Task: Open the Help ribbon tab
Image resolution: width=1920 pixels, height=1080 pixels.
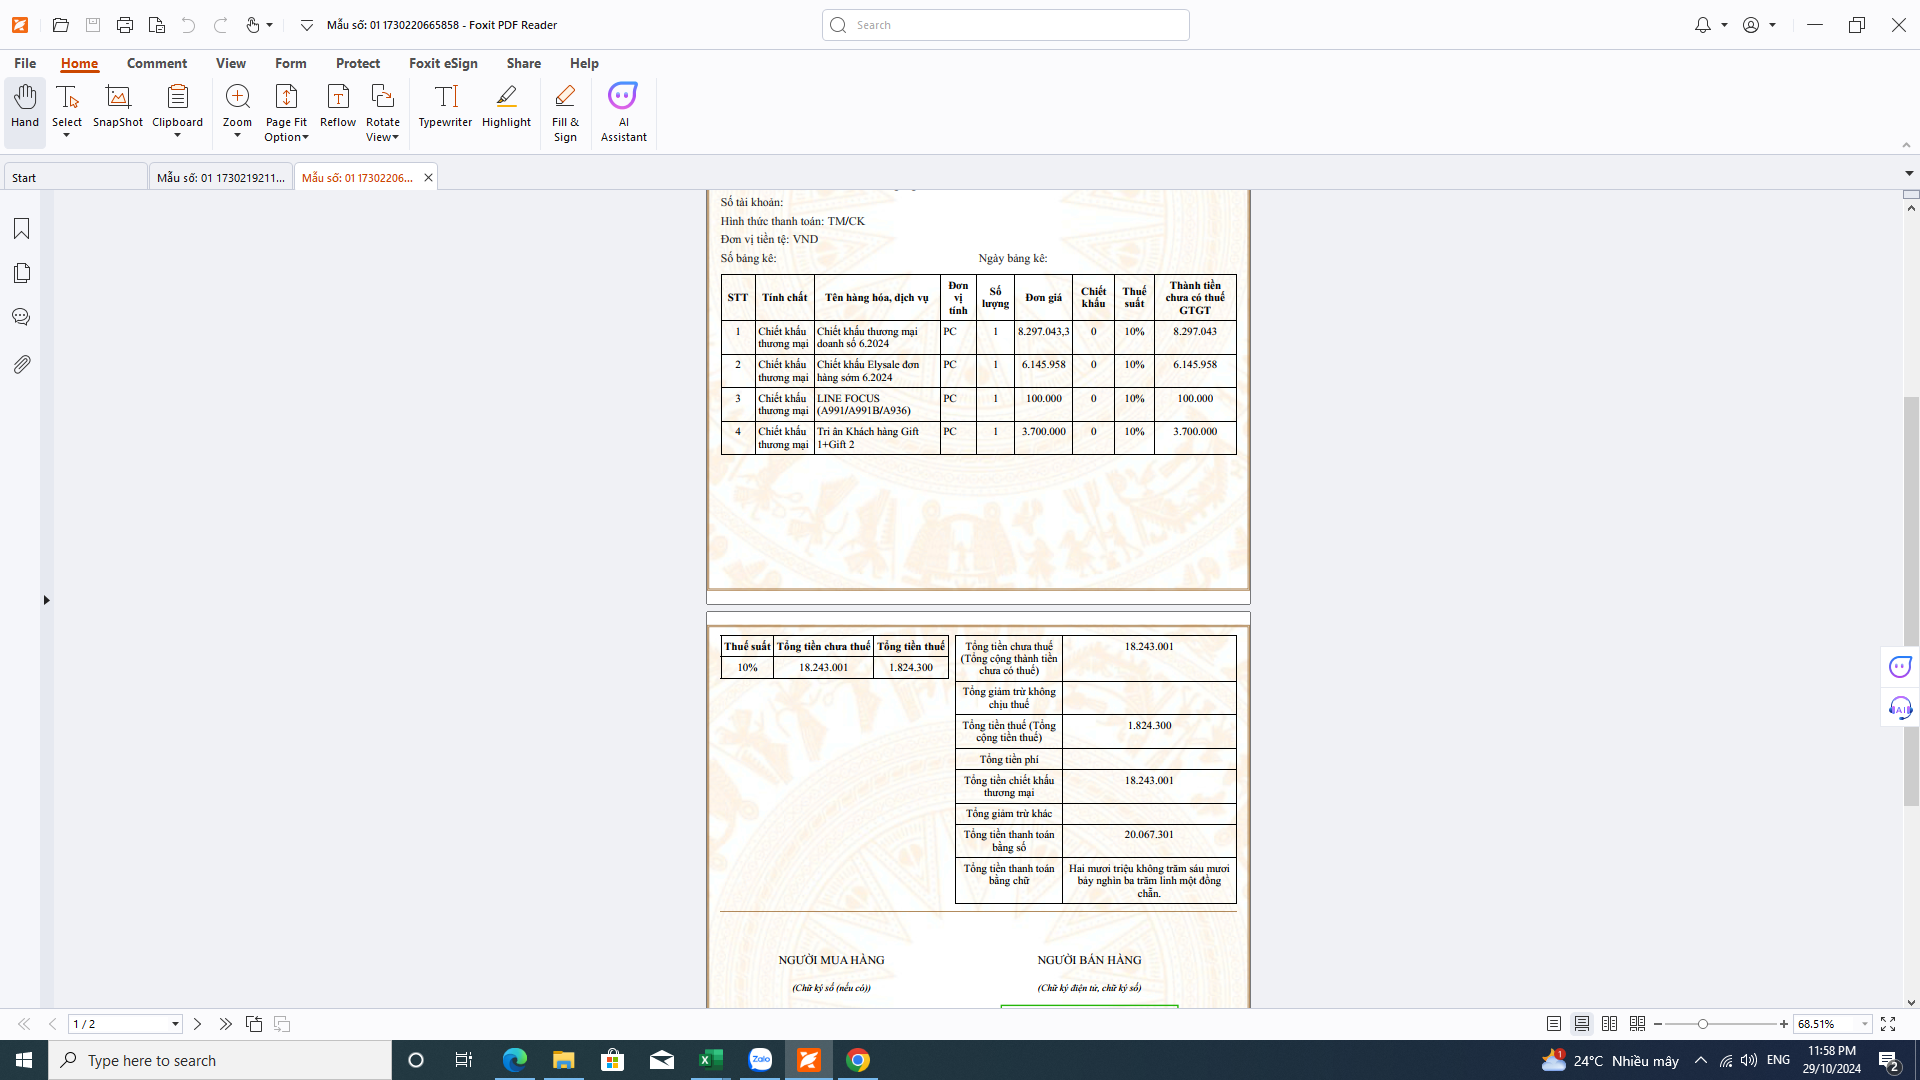Action: click(584, 63)
